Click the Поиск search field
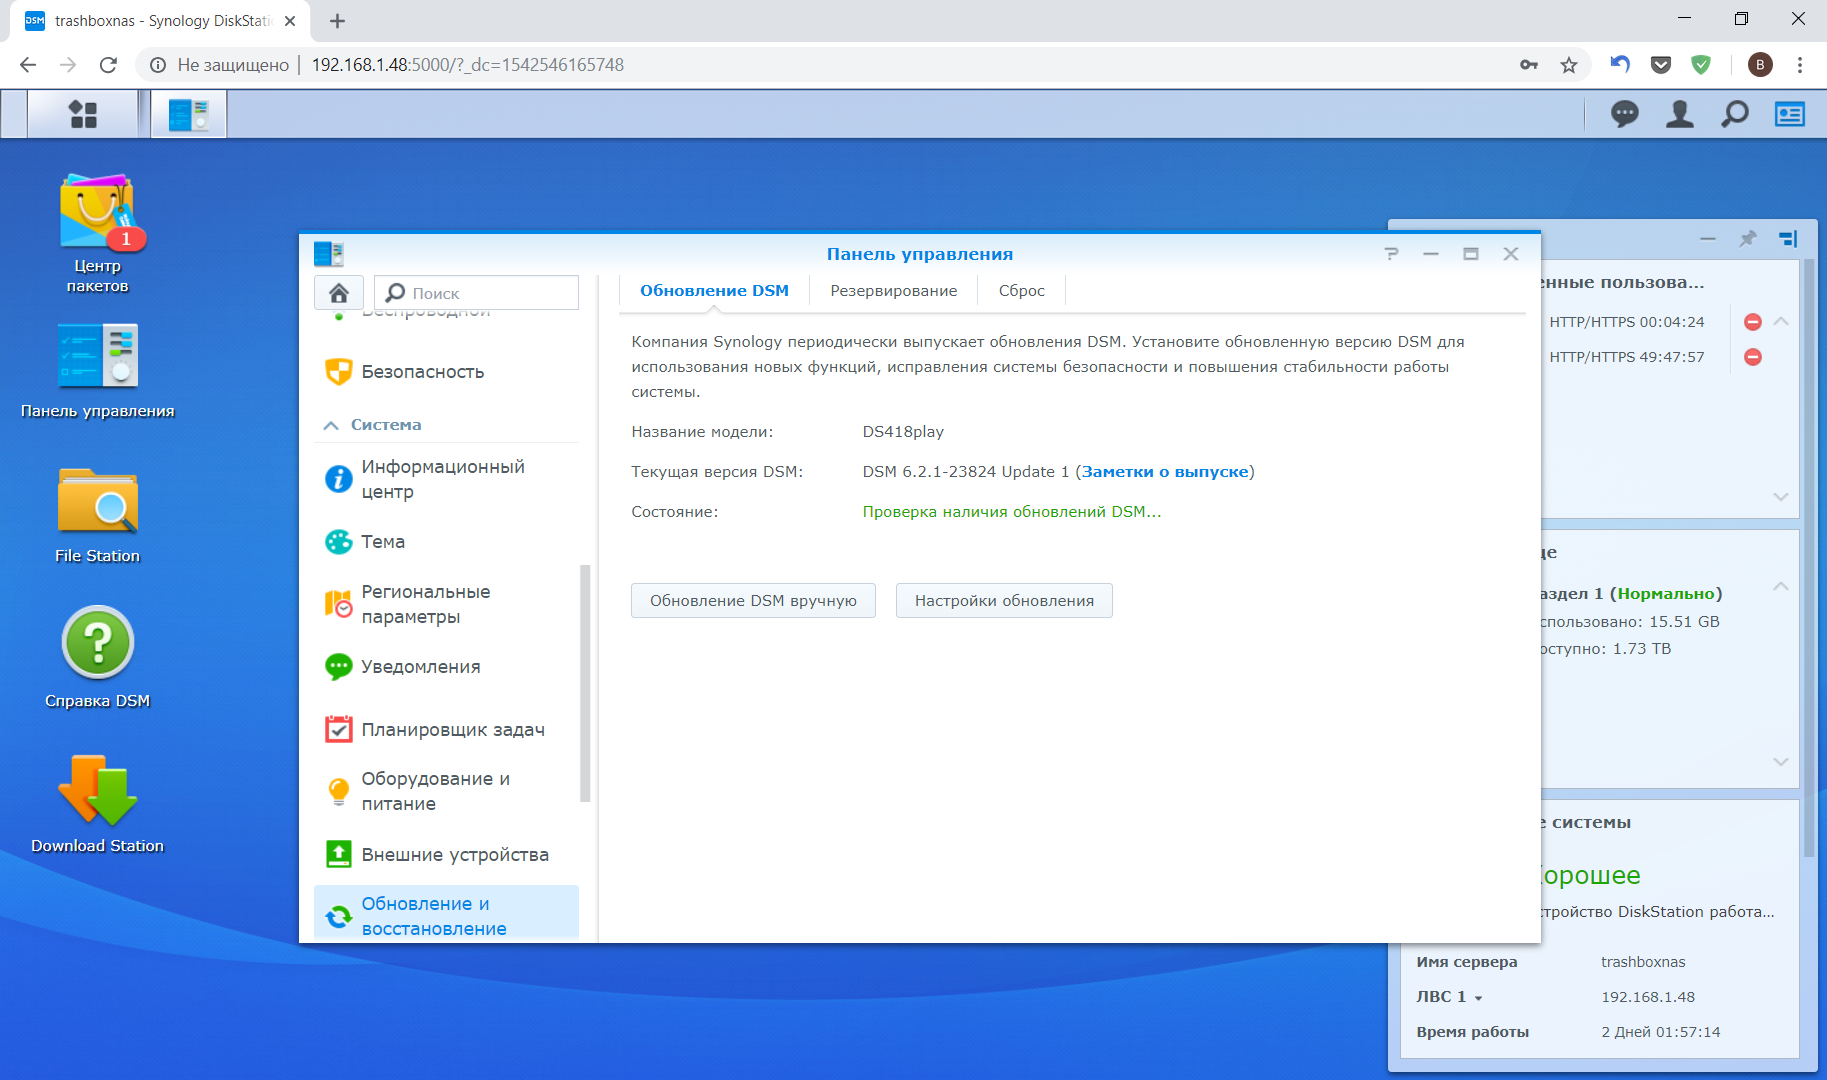 477,293
